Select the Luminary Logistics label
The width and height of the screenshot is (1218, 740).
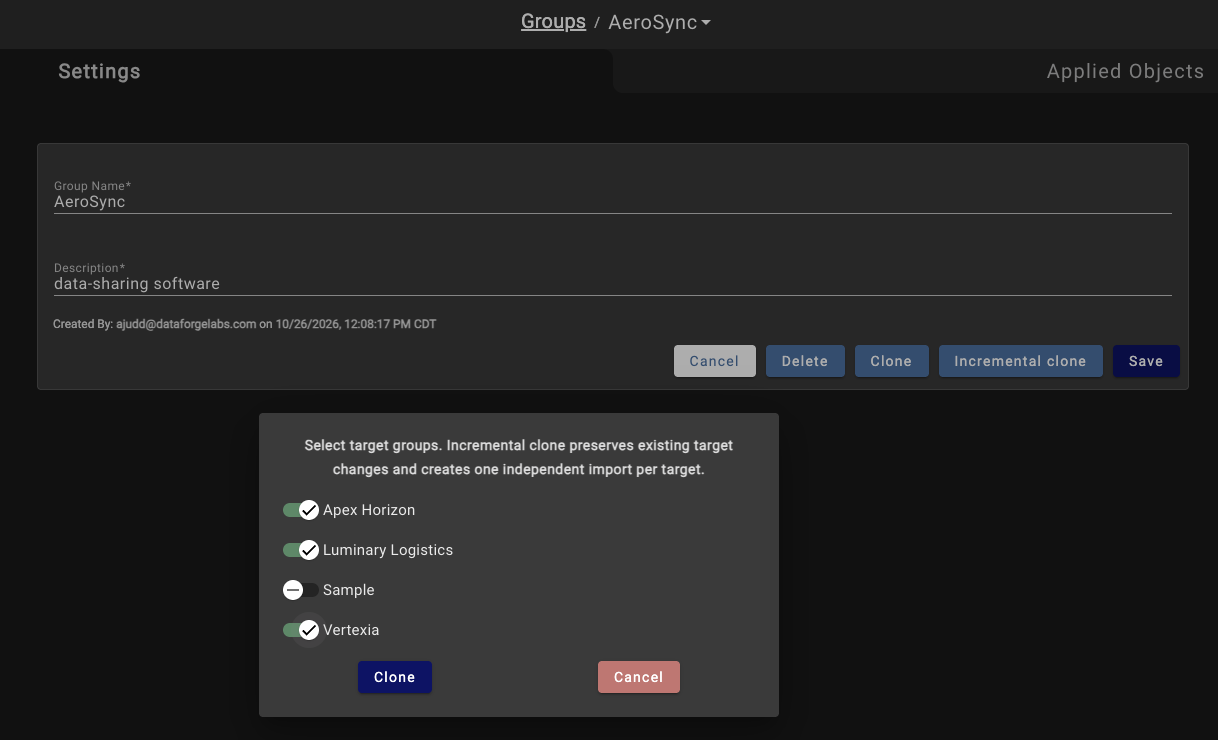pyautogui.click(x=388, y=550)
